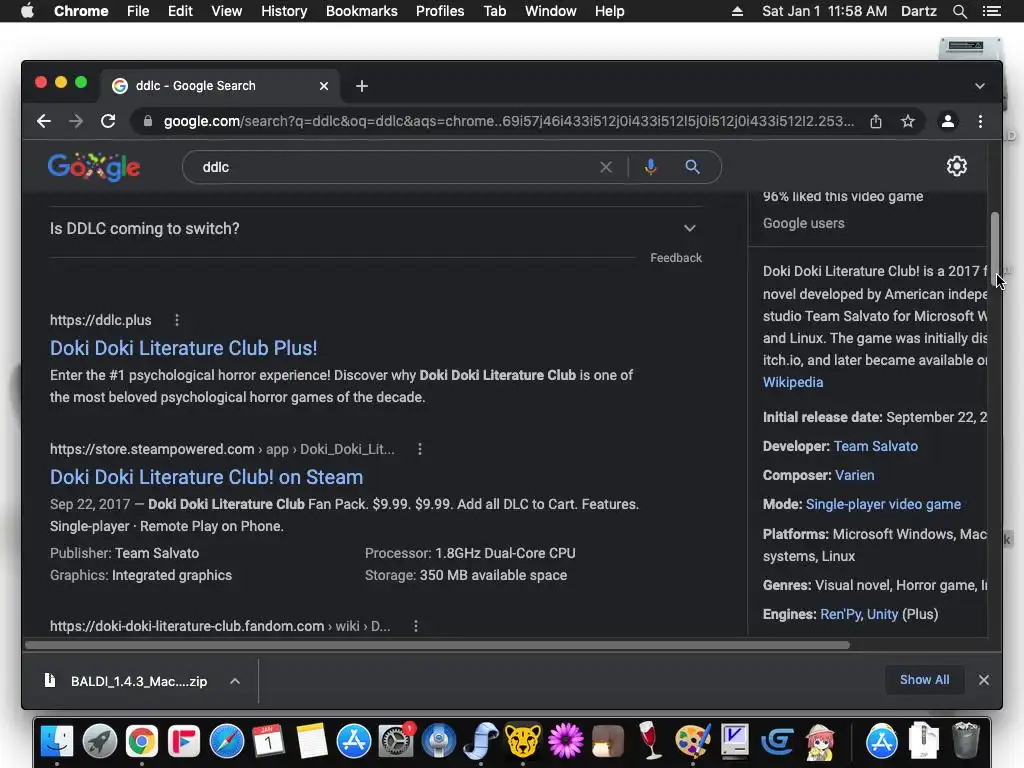Screen dimensions: 1024x768
Task: Open the cheetah app in dock
Action: [522, 741]
